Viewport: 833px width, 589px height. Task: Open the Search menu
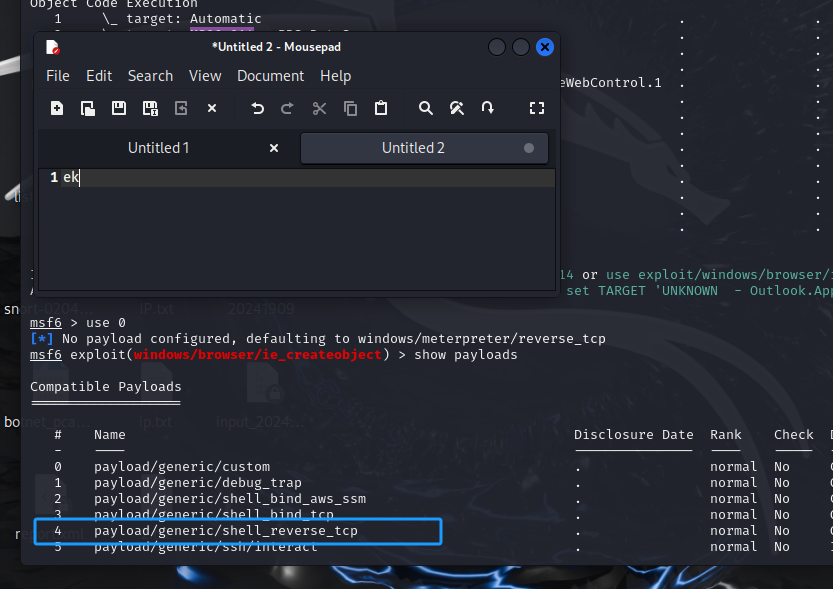[150, 76]
